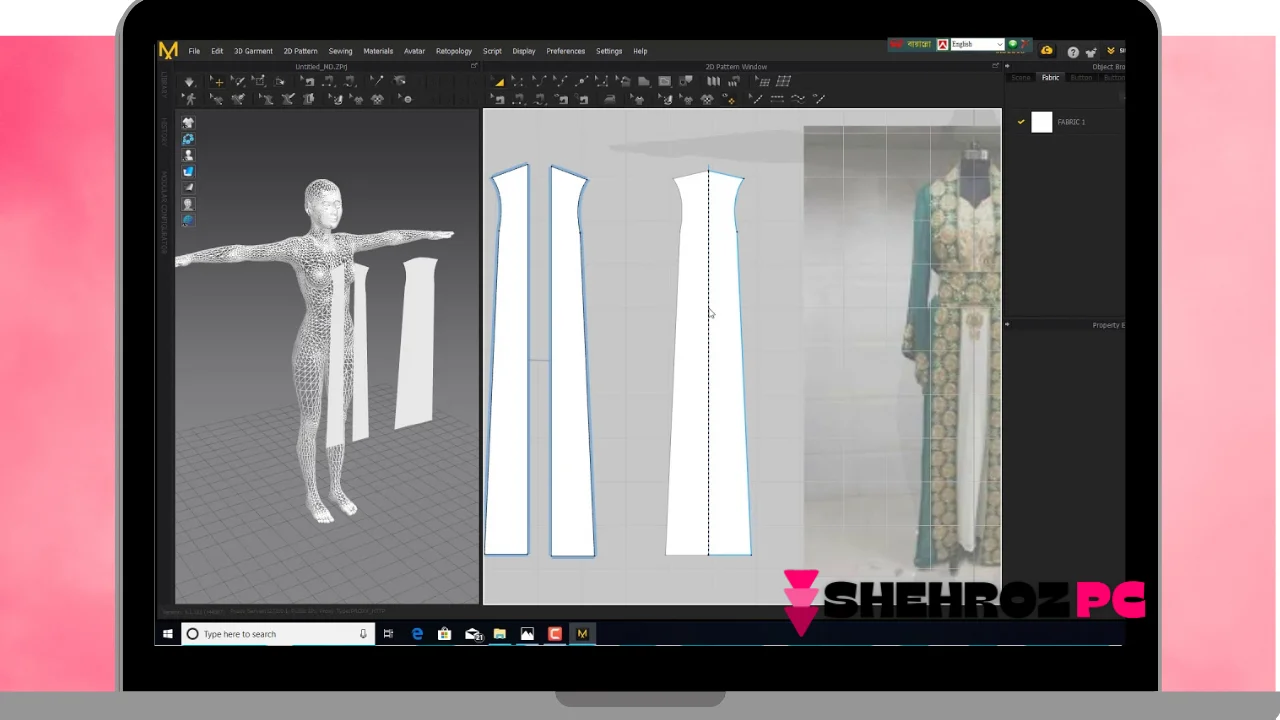Open the help question mark icon
Image resolution: width=1280 pixels, height=720 pixels.
coord(1073,52)
